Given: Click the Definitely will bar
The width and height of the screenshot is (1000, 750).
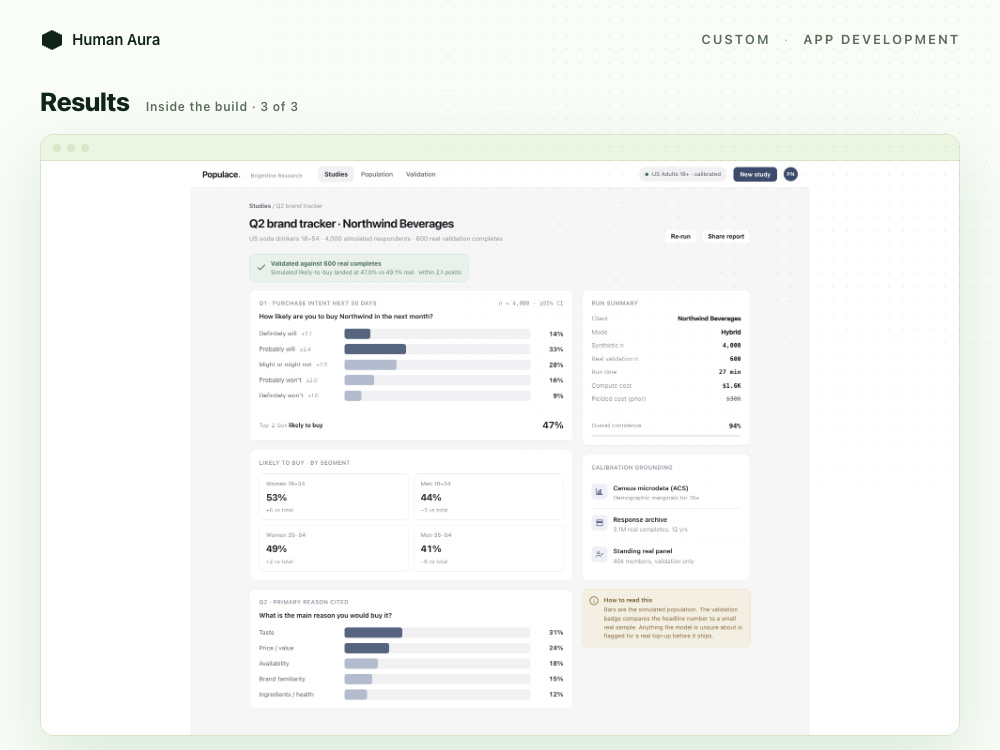Looking at the screenshot, I should [437, 334].
